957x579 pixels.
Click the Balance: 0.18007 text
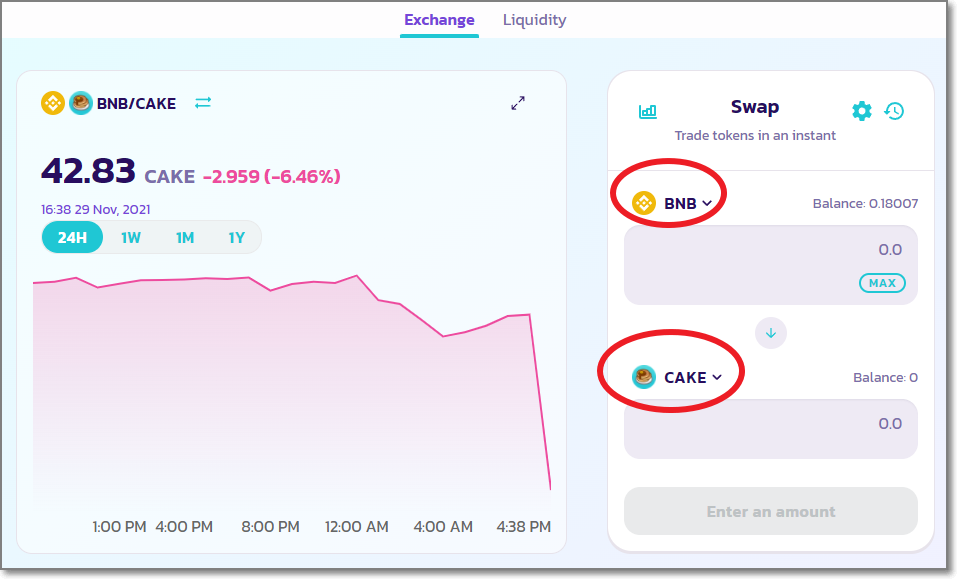click(x=865, y=203)
